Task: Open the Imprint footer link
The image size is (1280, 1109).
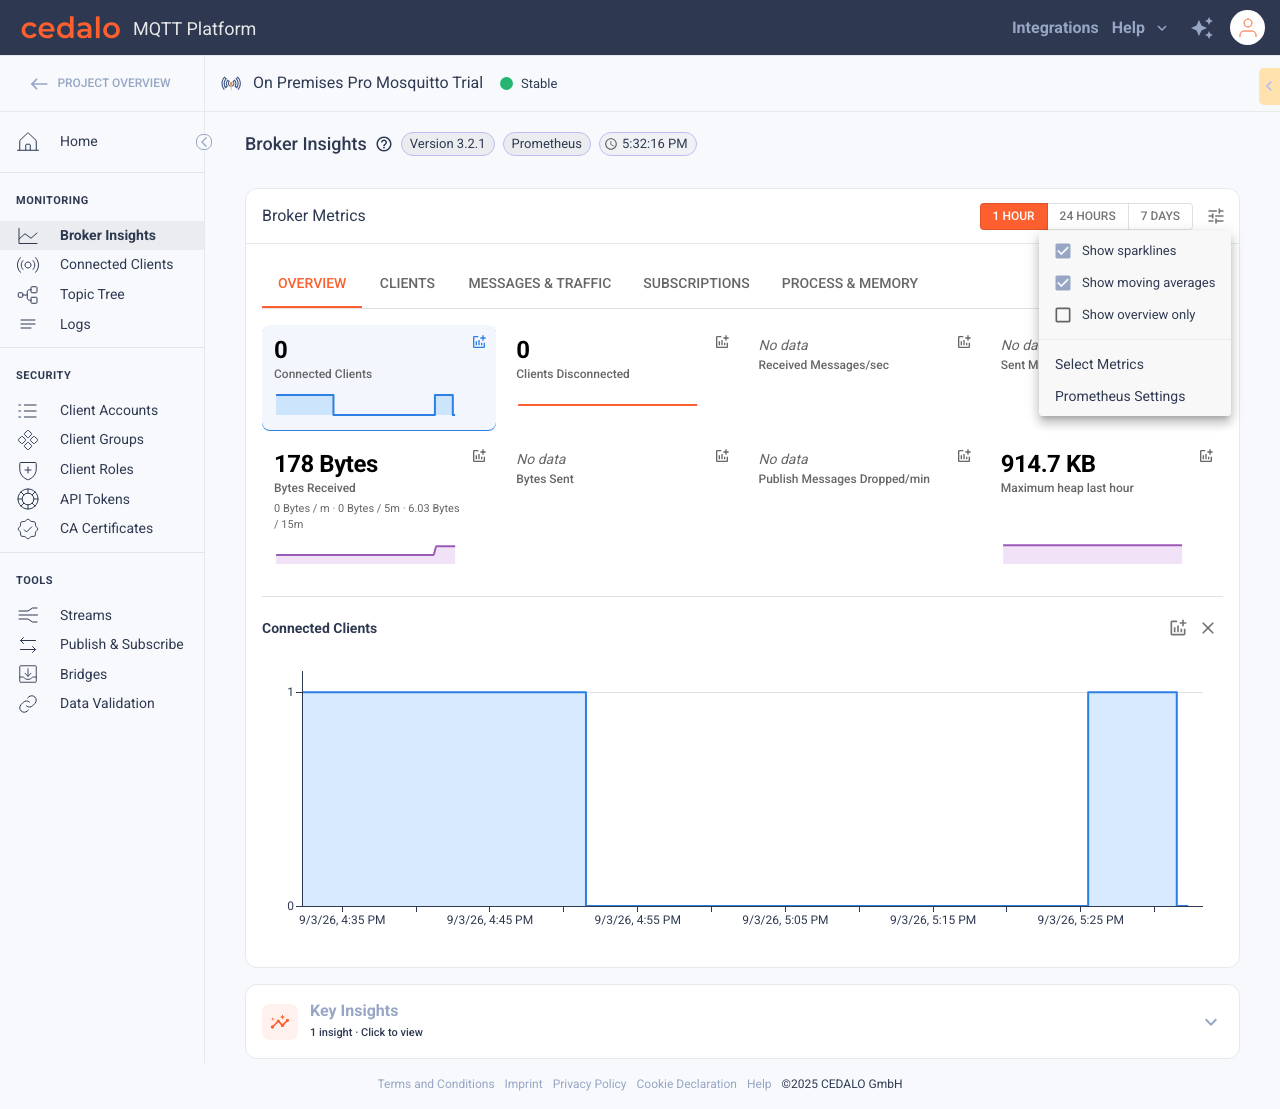Action: (523, 1084)
